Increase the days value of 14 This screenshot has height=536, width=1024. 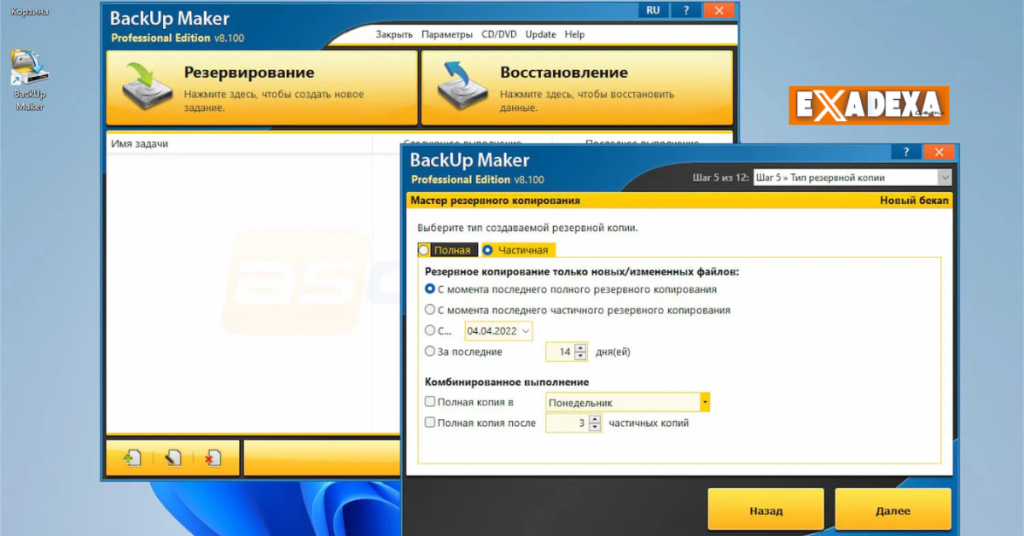(581, 348)
